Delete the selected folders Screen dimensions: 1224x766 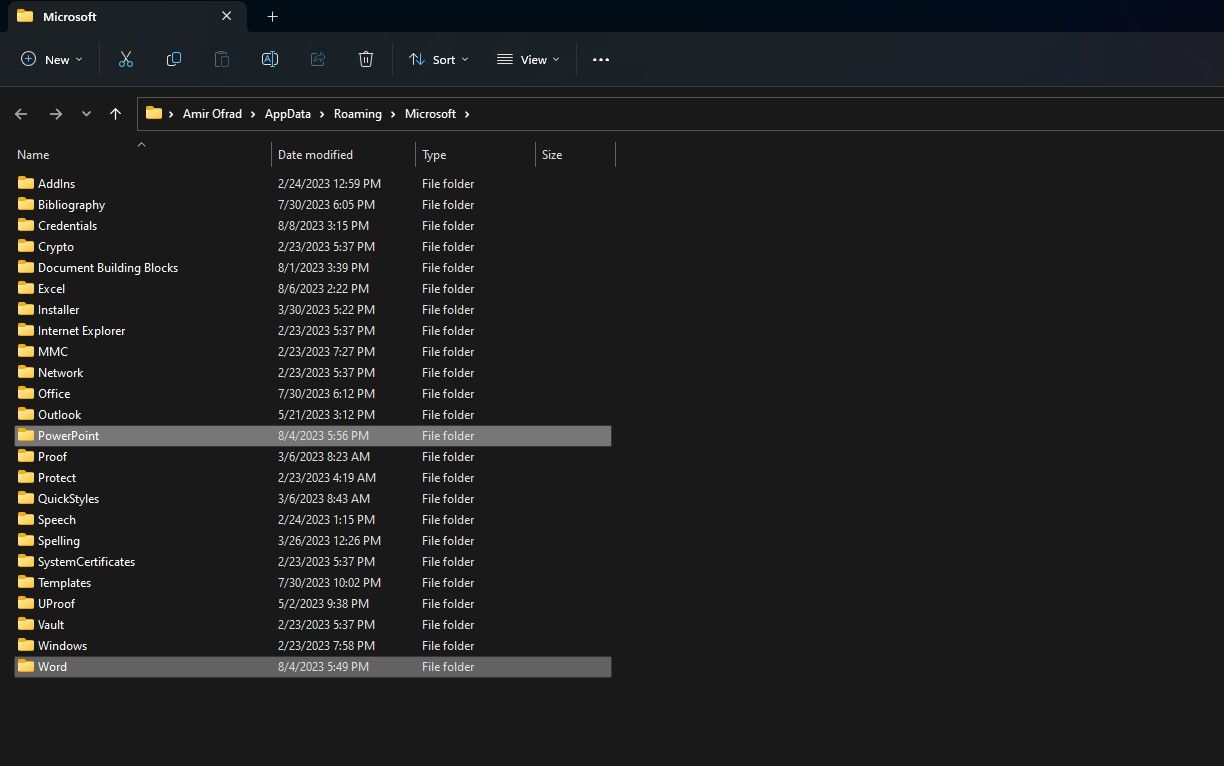[366, 59]
